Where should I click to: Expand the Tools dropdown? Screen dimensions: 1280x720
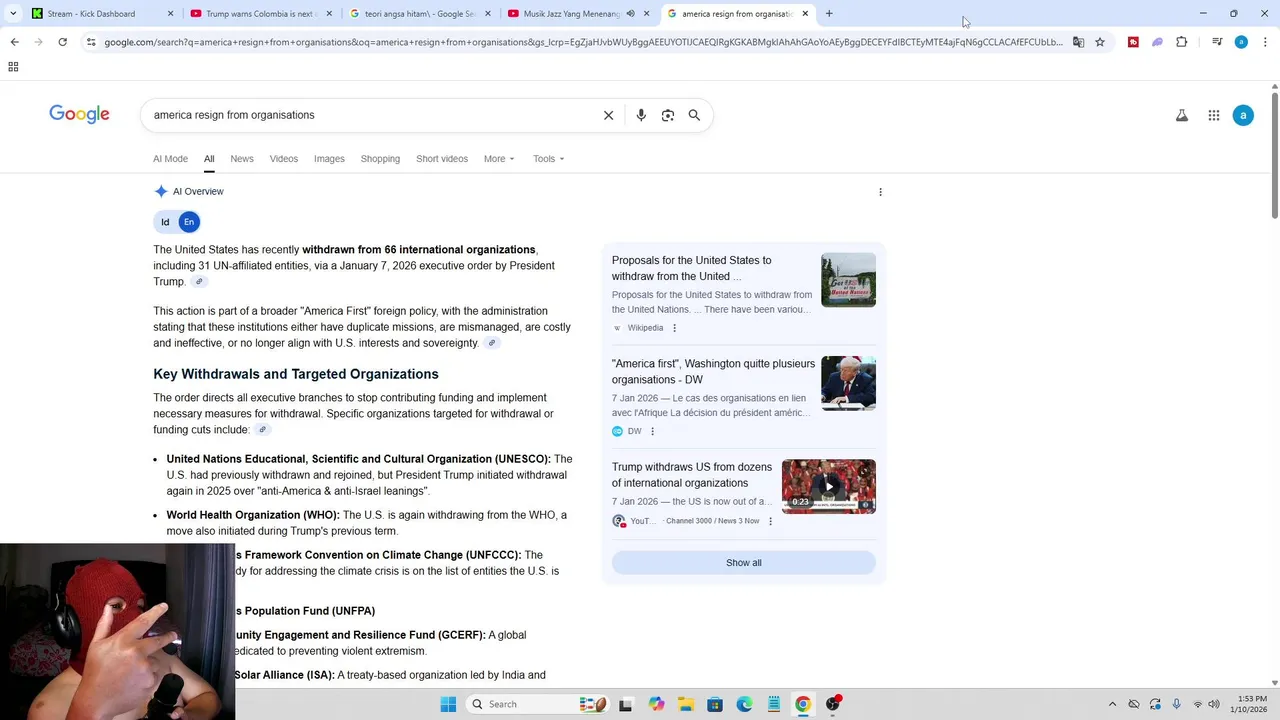pos(548,159)
